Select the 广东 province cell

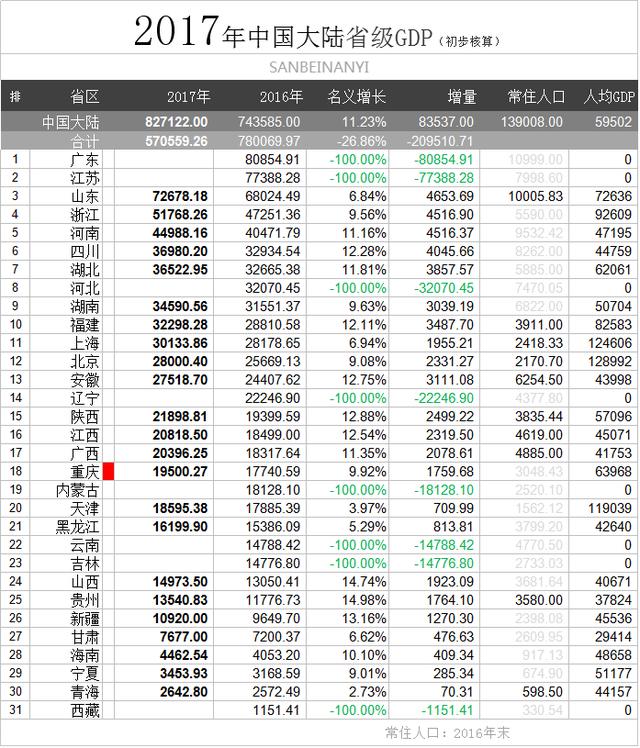pos(84,159)
